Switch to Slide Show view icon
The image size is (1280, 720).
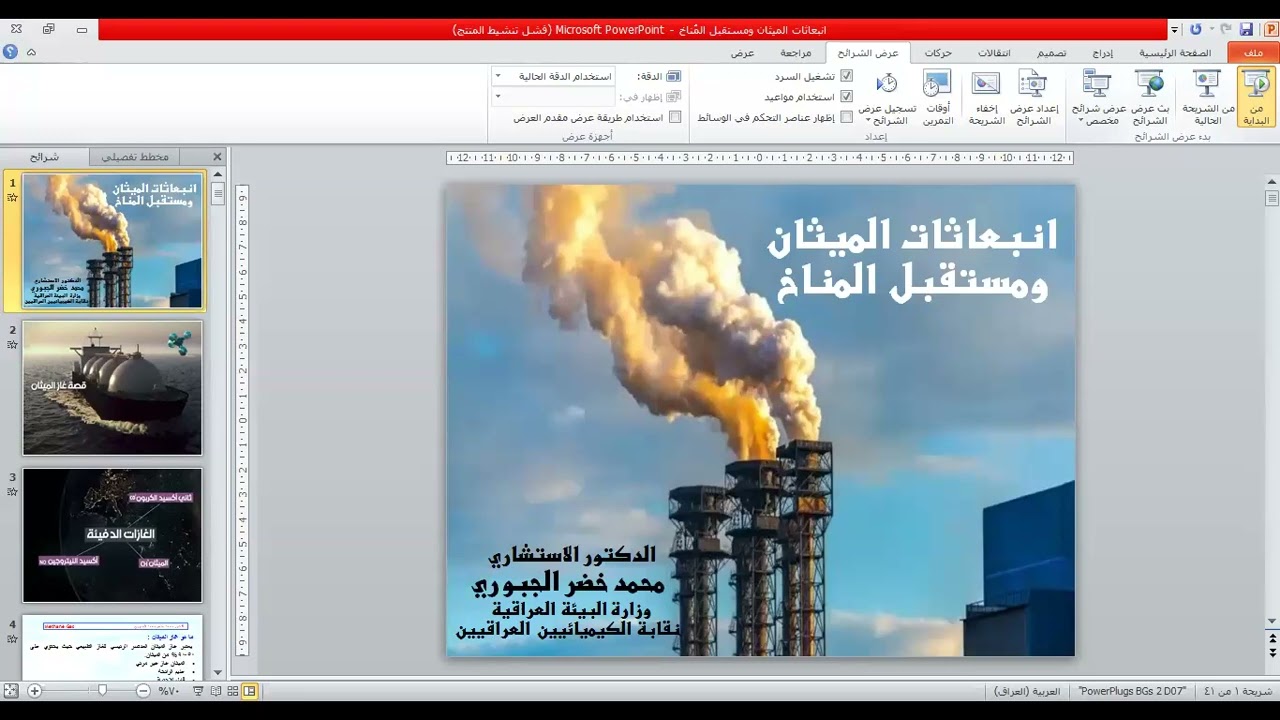tap(197, 691)
